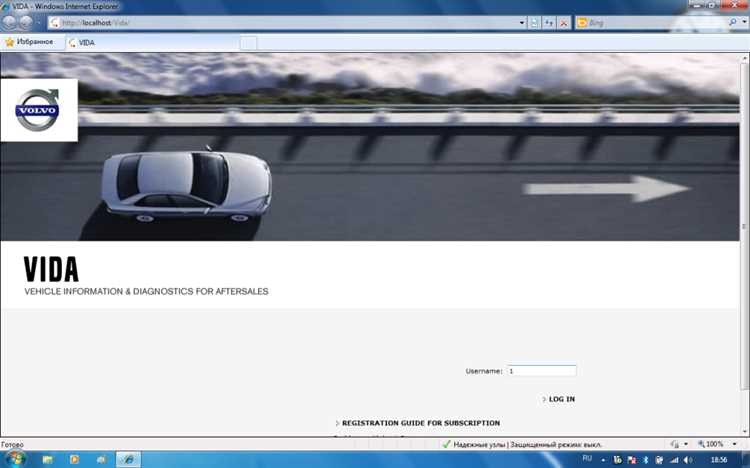
Task: Go back with the browser Back button
Action: pyautogui.click(x=9, y=22)
